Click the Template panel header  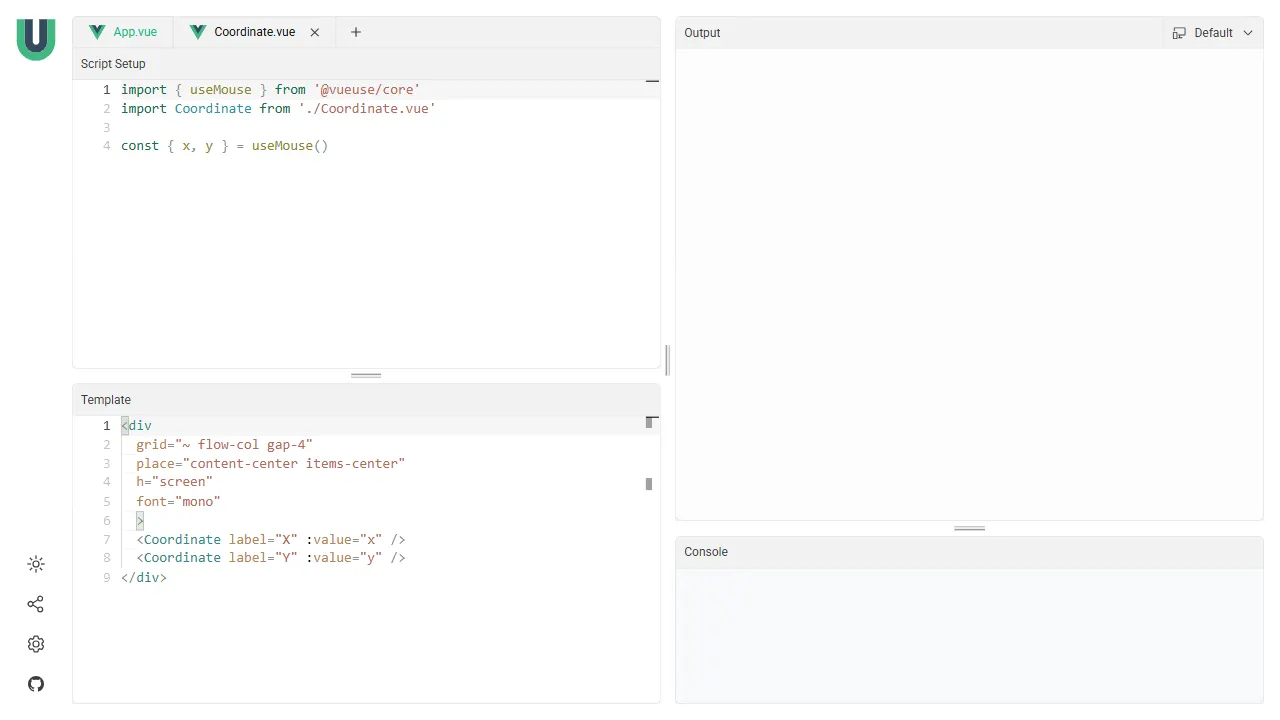coord(366,400)
